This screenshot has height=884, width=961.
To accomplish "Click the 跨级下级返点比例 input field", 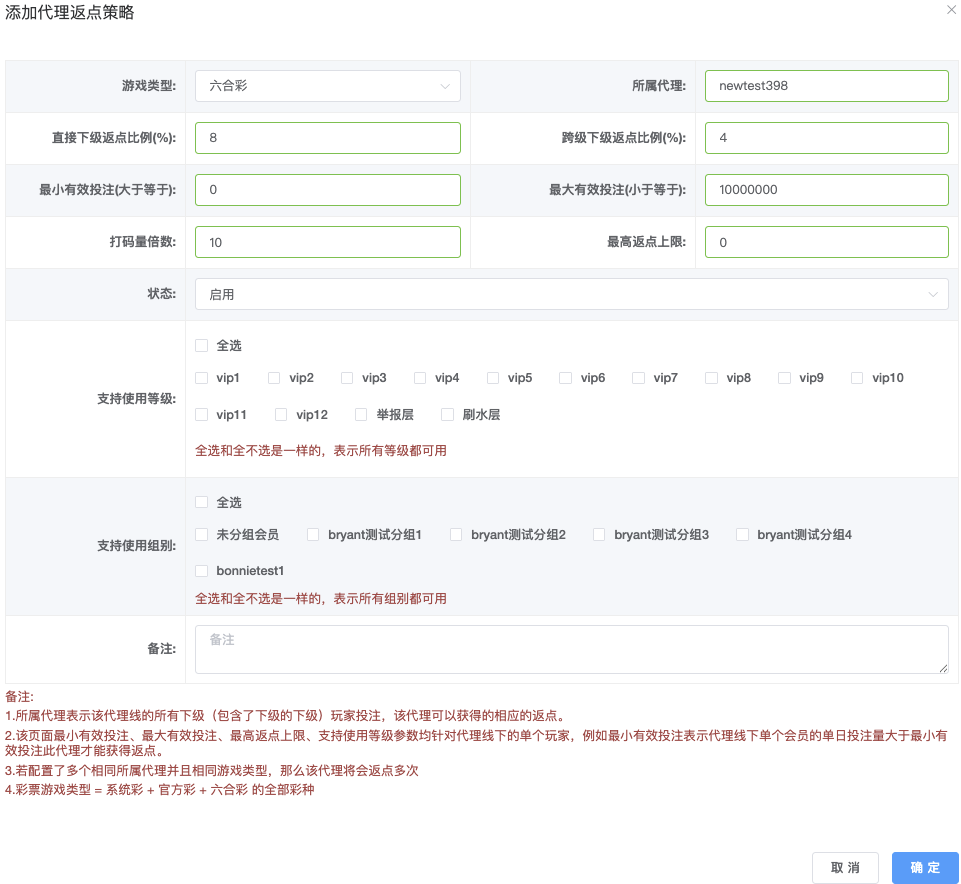I will pos(826,138).
